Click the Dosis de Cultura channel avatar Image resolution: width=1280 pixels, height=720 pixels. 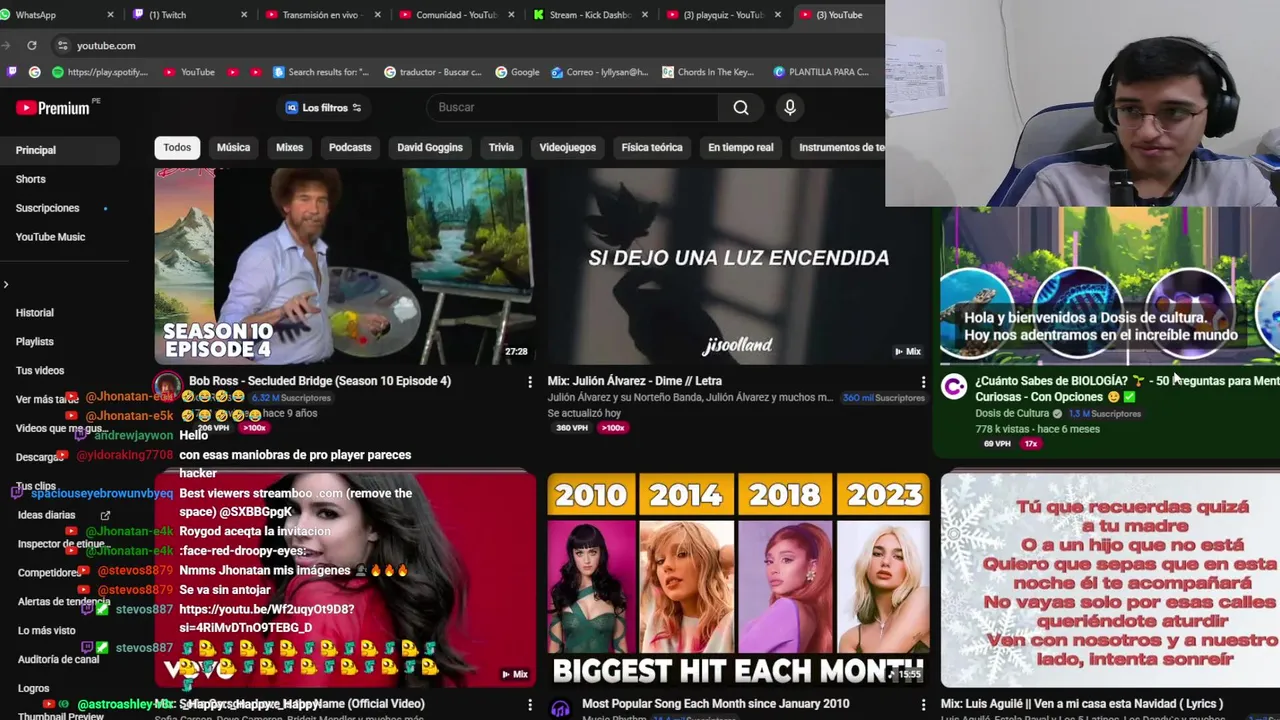coord(954,386)
